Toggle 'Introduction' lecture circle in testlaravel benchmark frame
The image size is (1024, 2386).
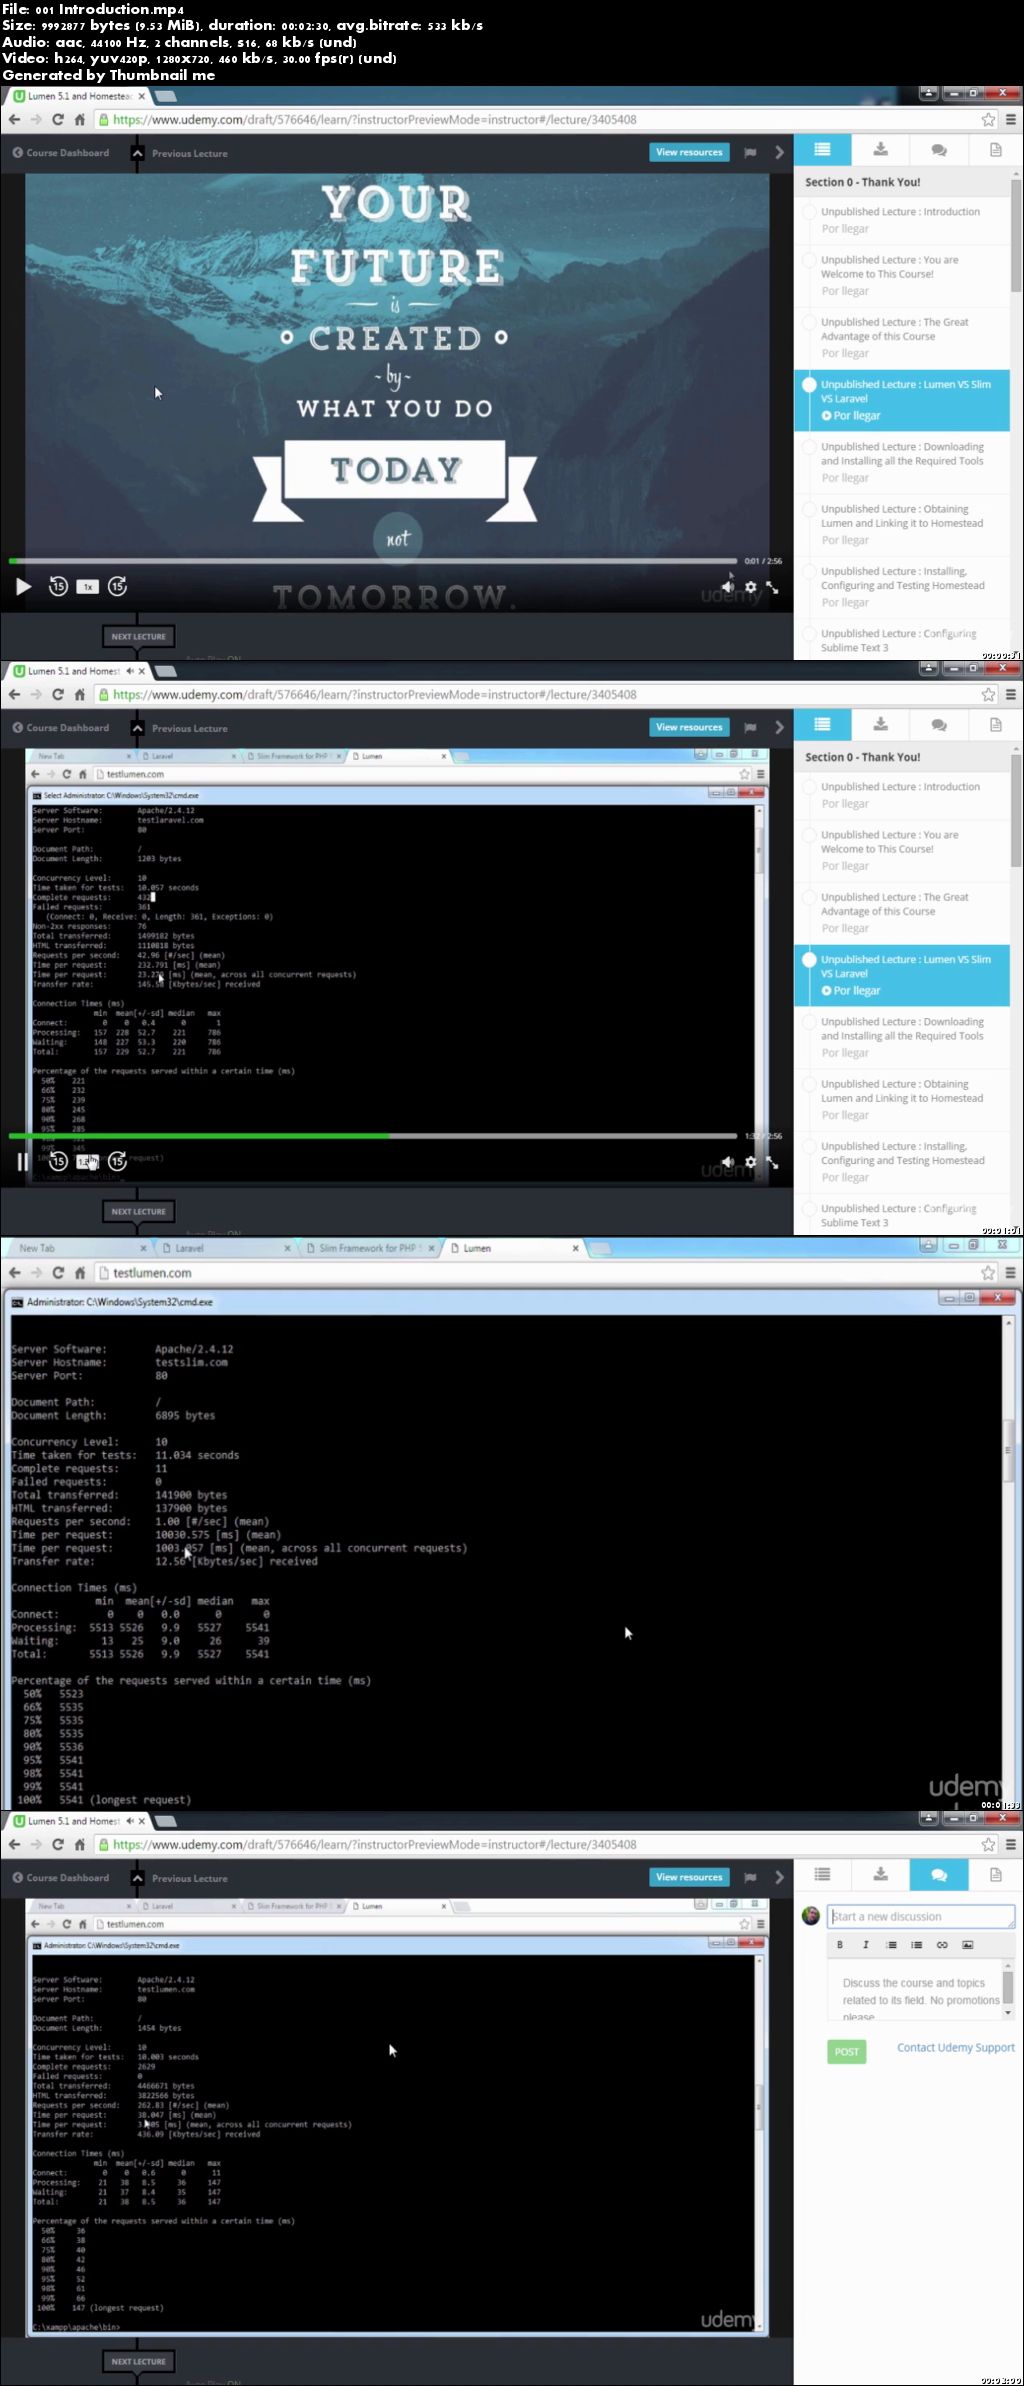click(809, 787)
